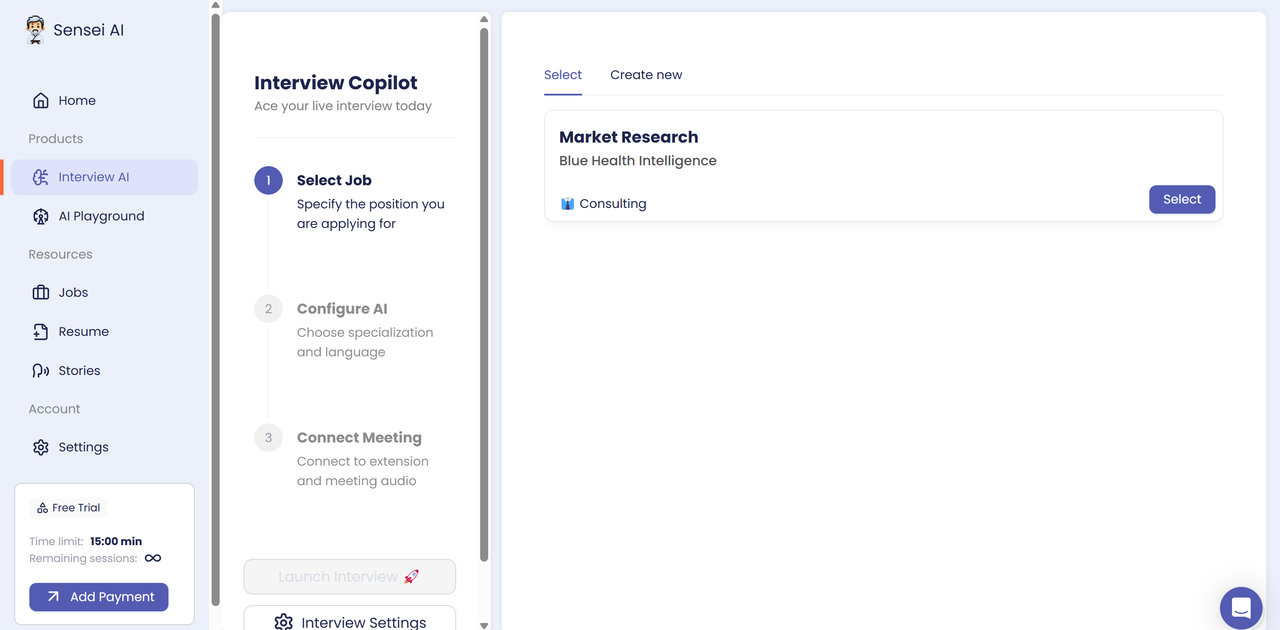
Task: Open the chat support bubble
Action: (1241, 607)
